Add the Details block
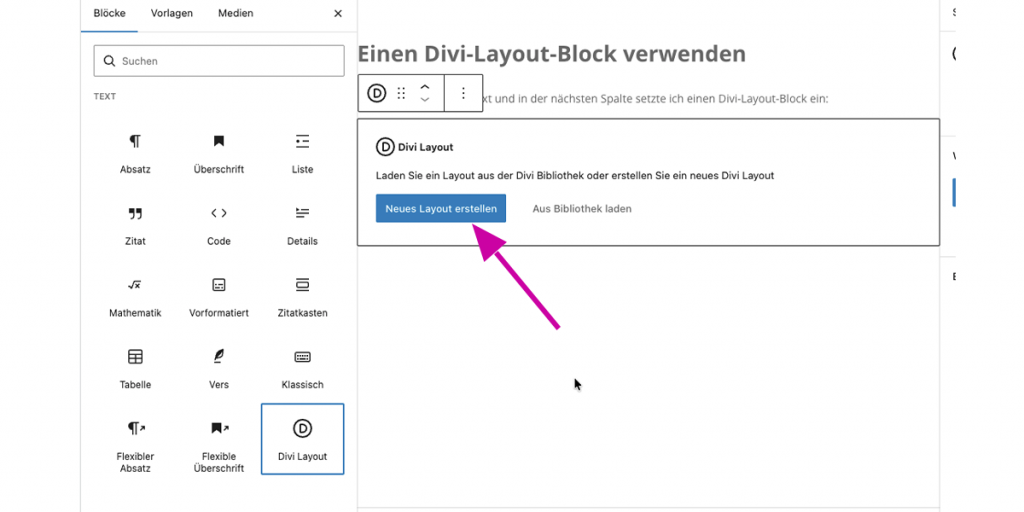The width and height of the screenshot is (1024, 512). 302,225
